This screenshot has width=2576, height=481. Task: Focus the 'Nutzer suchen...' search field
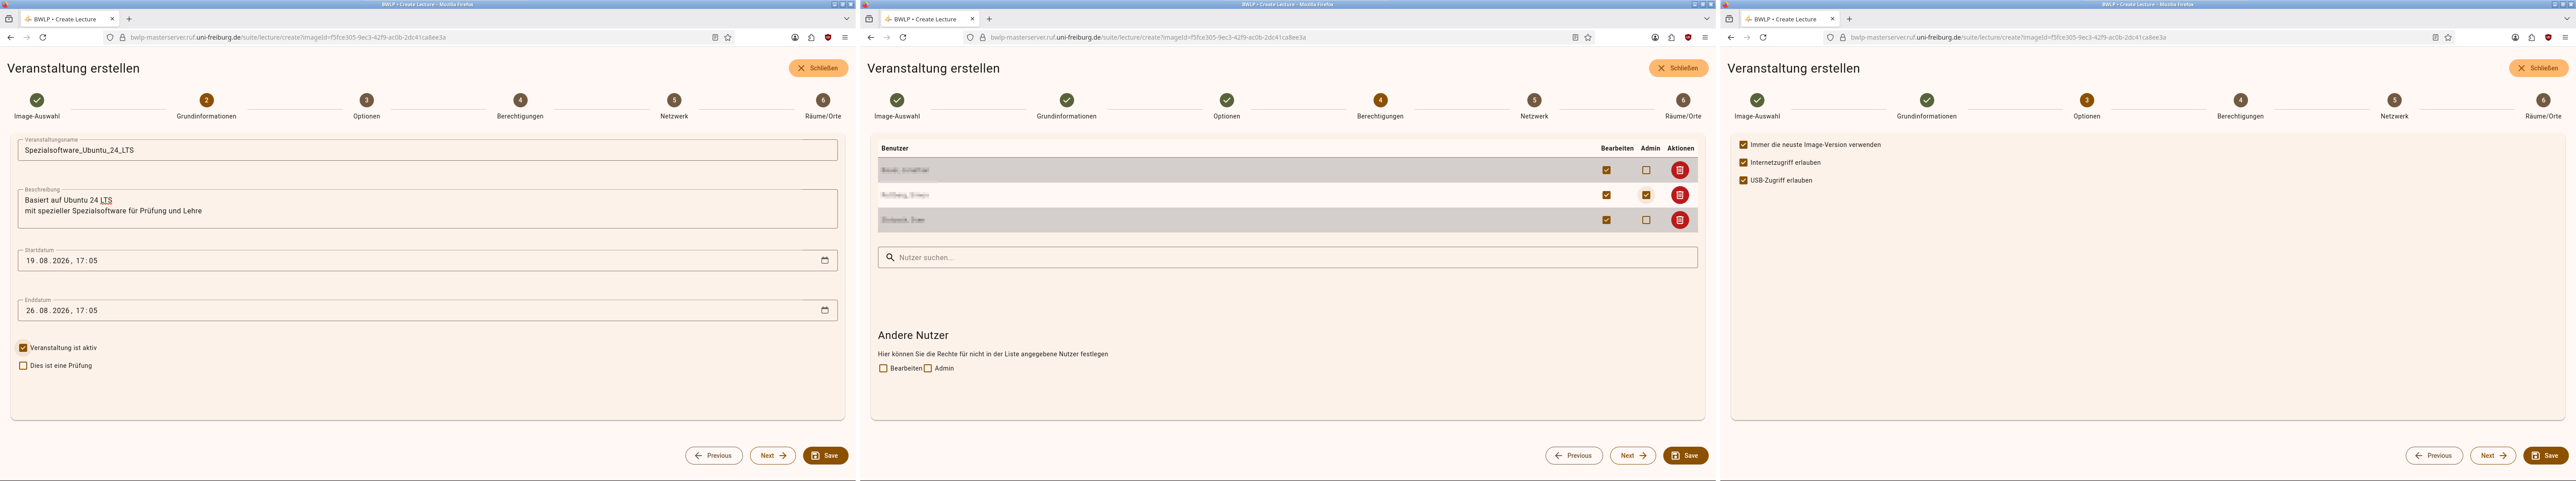[1287, 257]
